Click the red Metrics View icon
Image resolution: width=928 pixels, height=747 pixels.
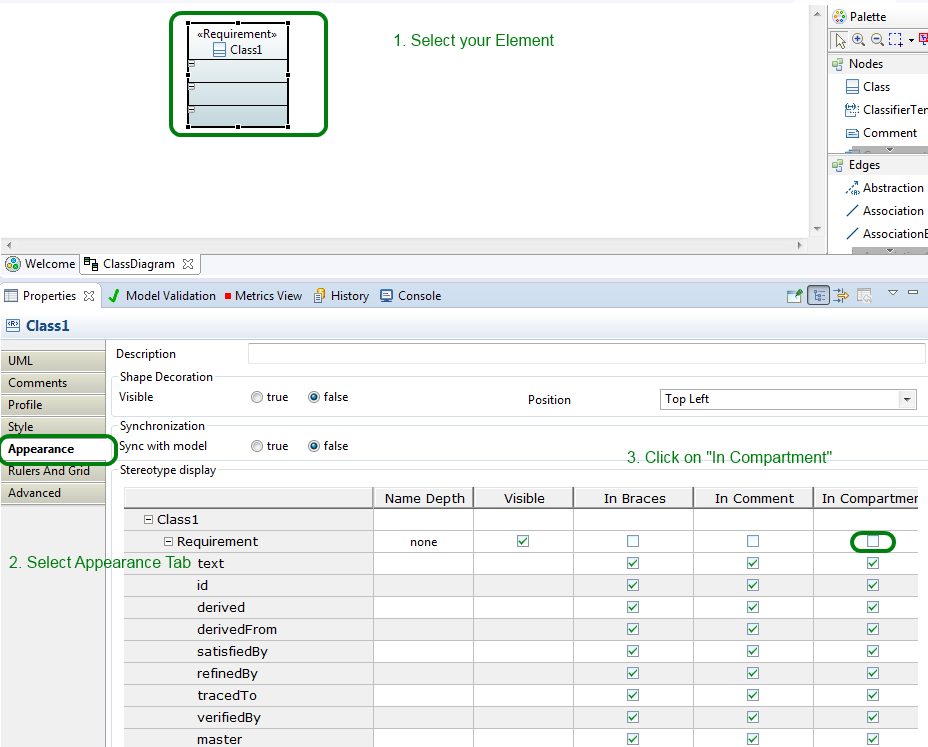(x=228, y=296)
